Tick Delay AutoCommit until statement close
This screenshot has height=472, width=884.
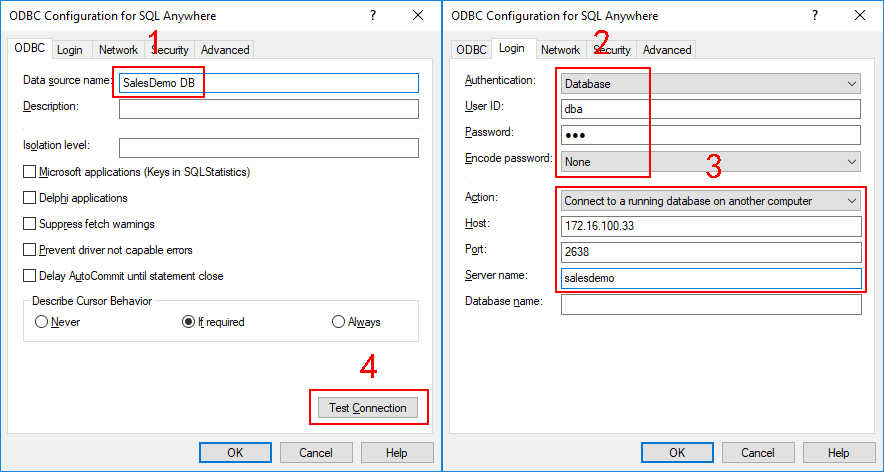(x=29, y=276)
